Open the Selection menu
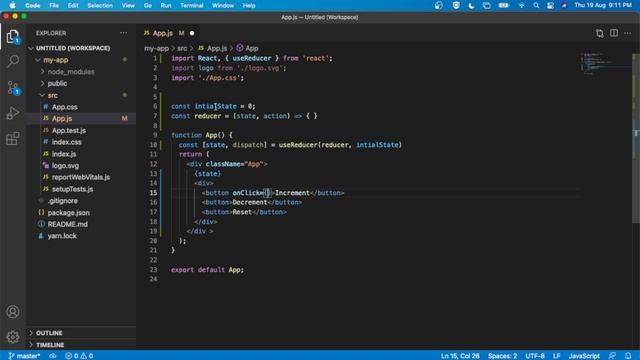Image resolution: width=640 pixels, height=360 pixels. (100, 5)
